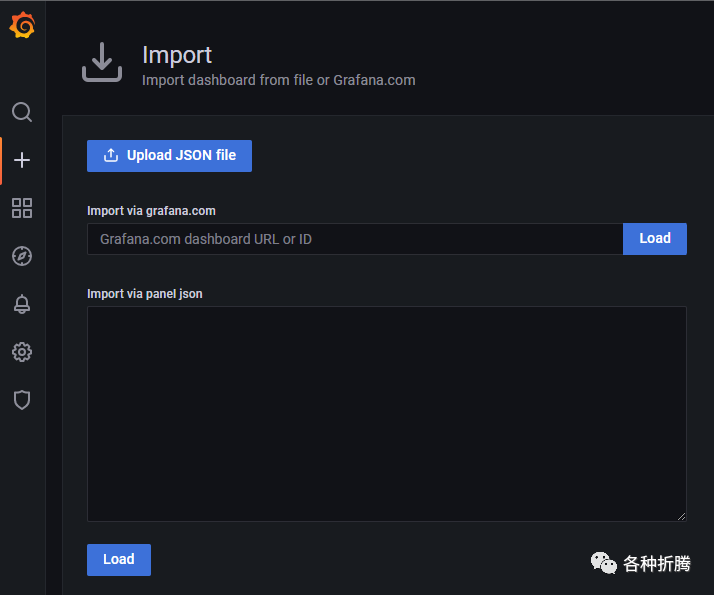Click the Import via grafana.com label
The image size is (714, 595).
151,211
